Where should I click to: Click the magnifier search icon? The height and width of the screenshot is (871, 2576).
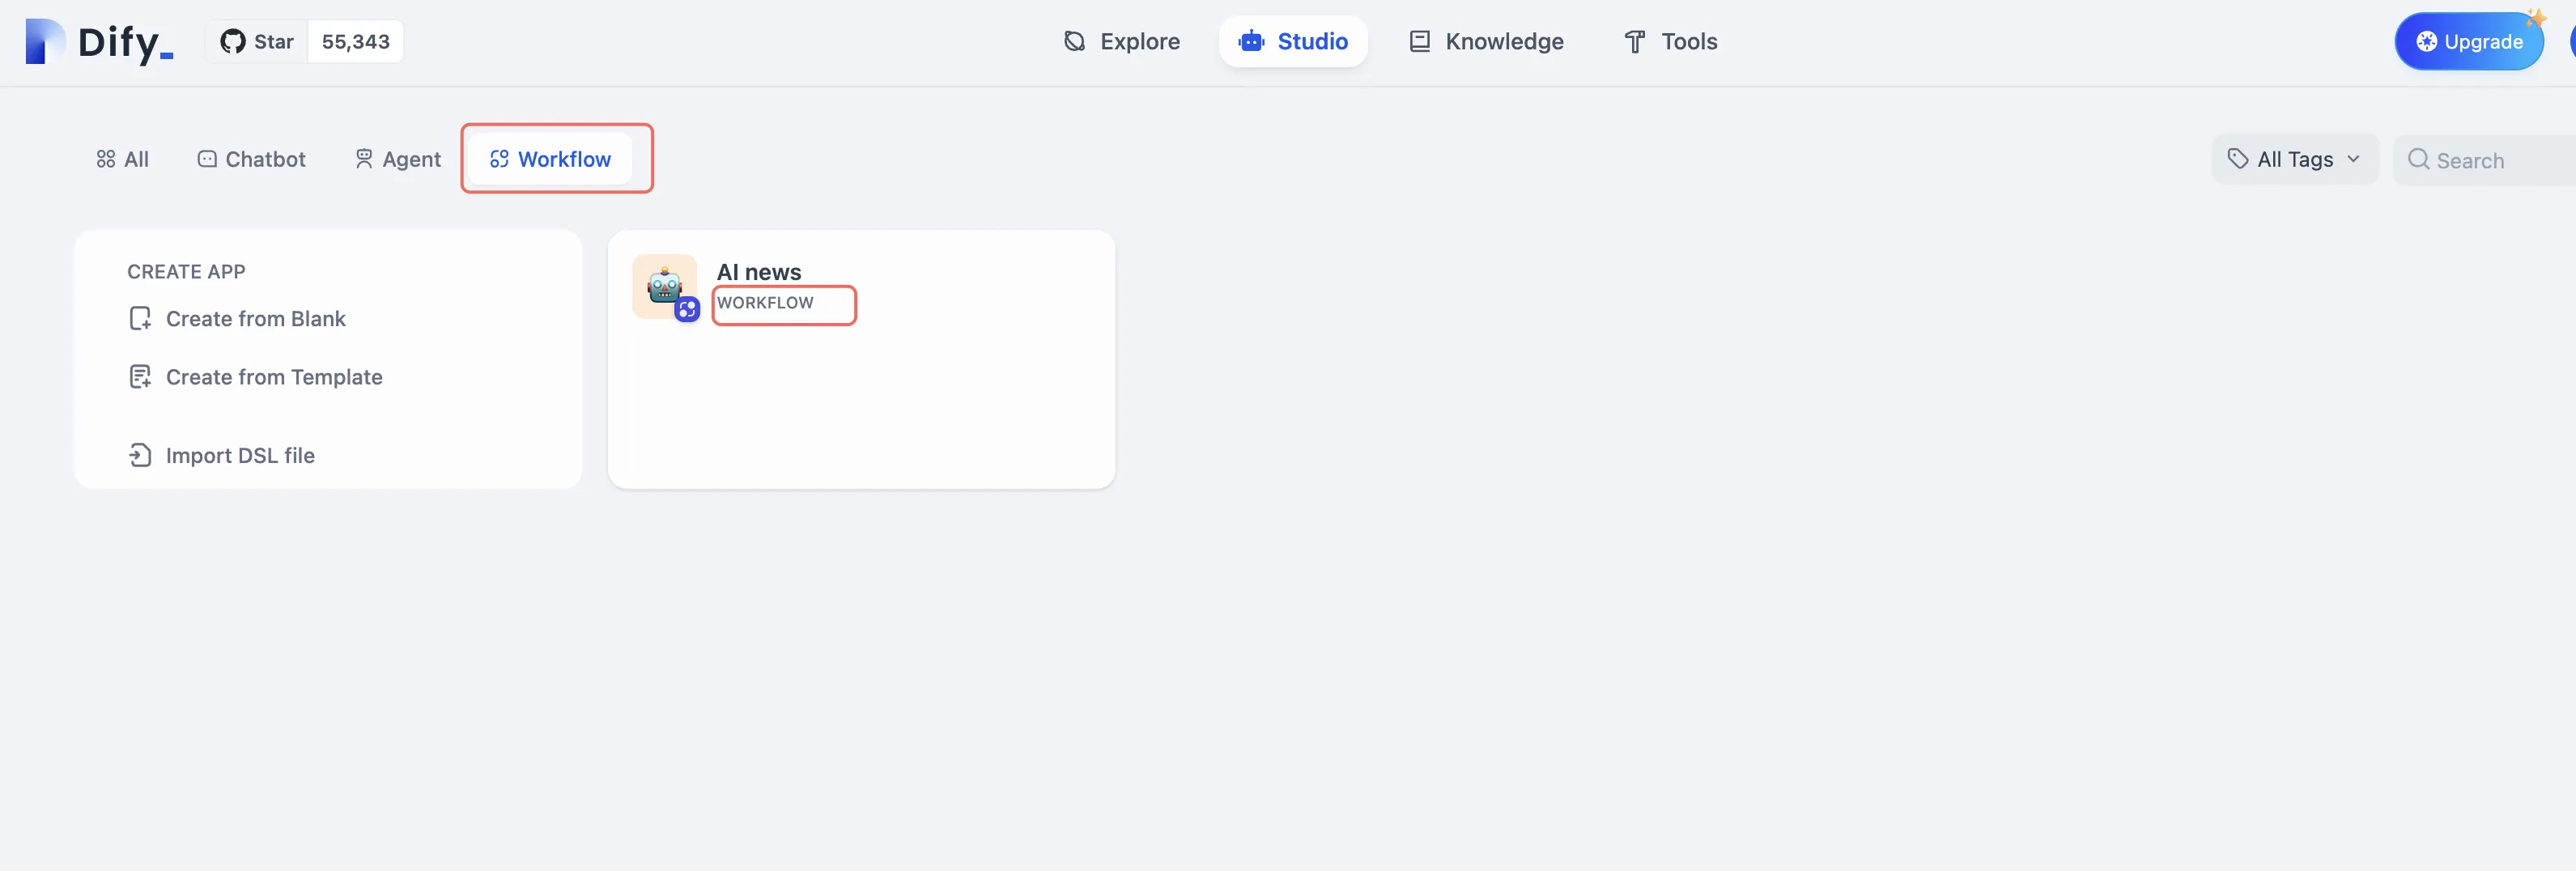(2417, 159)
